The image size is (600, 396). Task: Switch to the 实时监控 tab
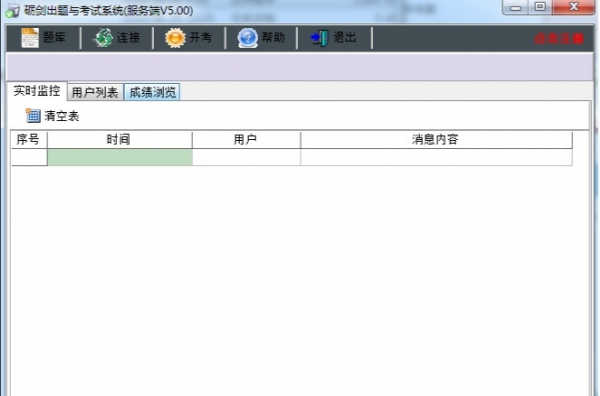click(x=37, y=91)
